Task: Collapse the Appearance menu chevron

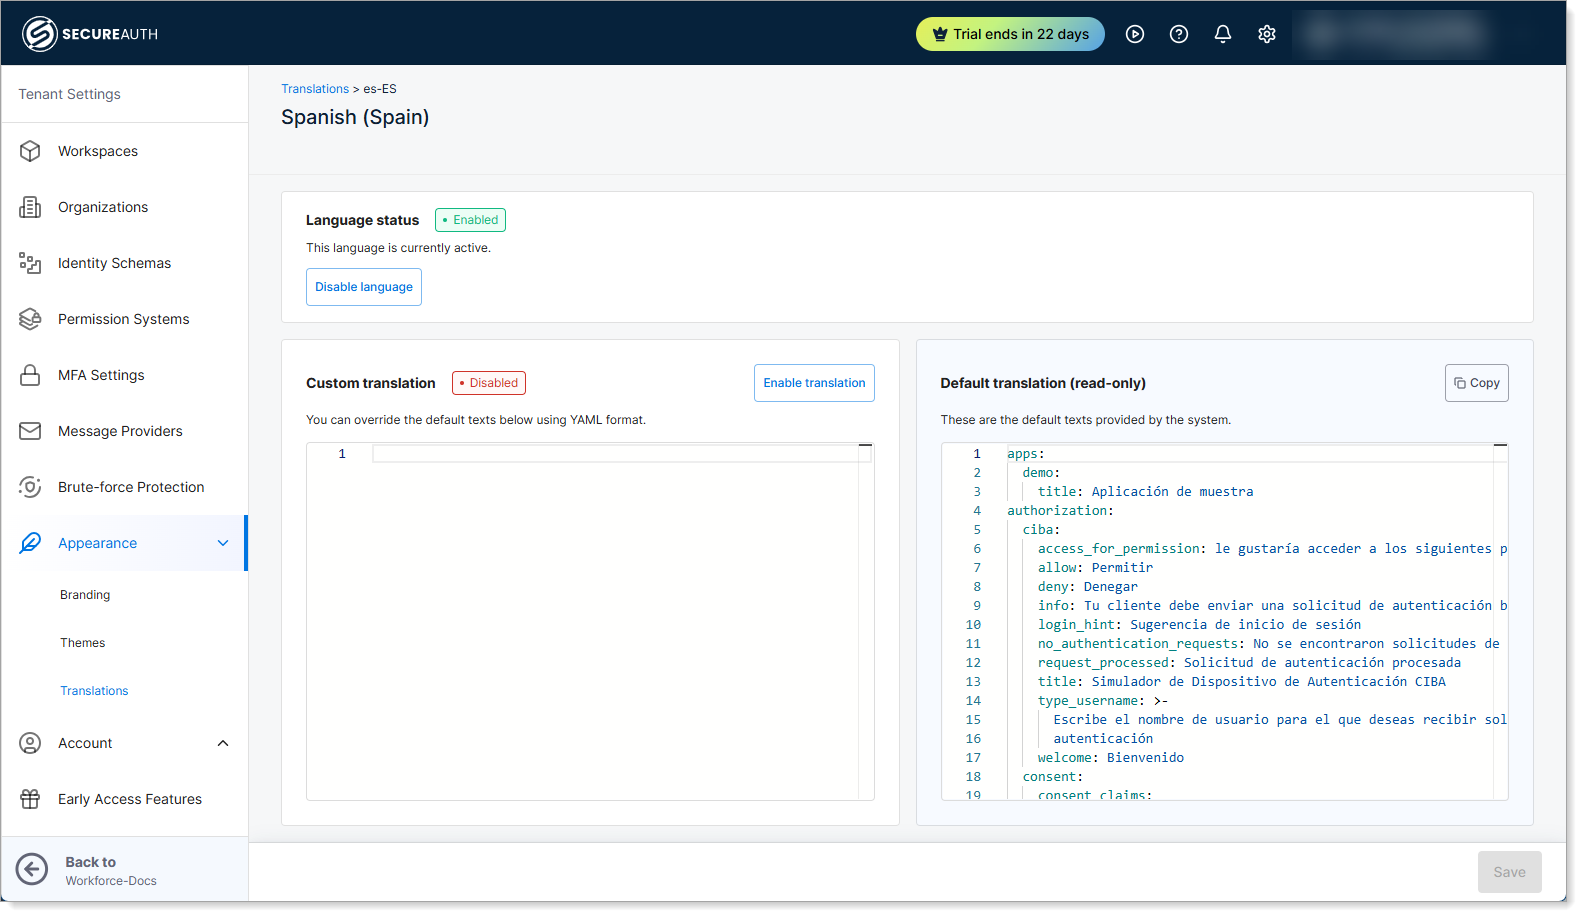Action: pyautogui.click(x=223, y=543)
